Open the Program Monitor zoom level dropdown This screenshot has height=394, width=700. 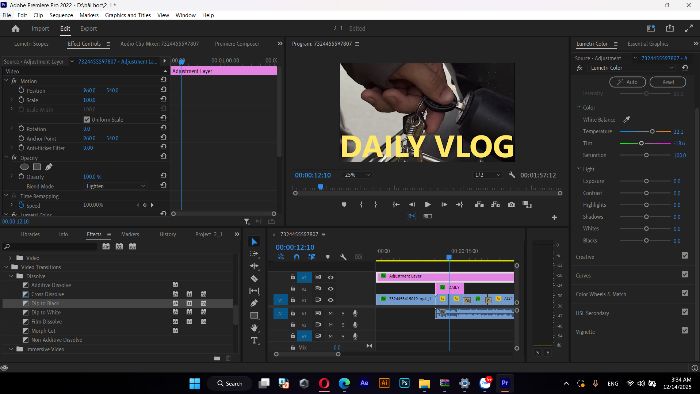pos(357,175)
